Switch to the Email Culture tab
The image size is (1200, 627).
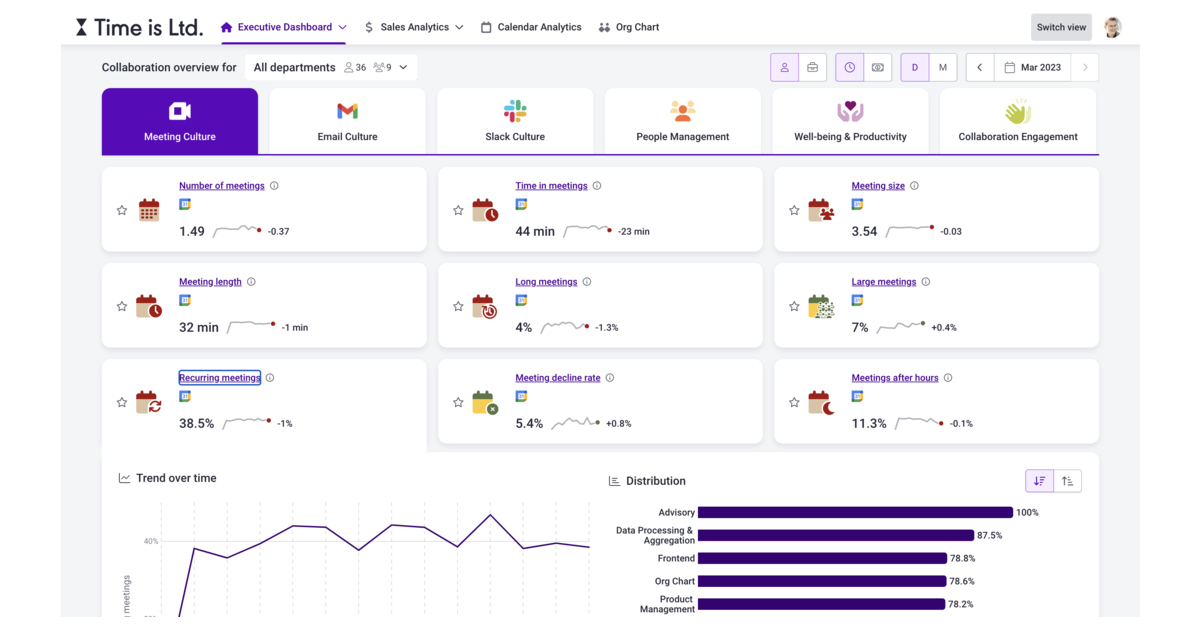(347, 120)
